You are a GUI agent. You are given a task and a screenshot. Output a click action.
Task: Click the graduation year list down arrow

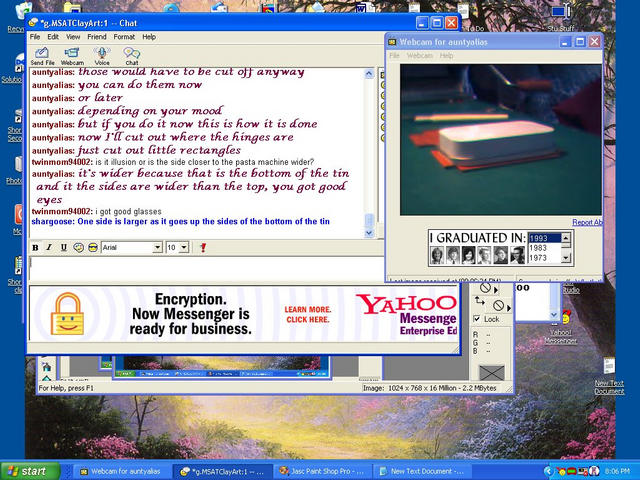click(x=566, y=258)
